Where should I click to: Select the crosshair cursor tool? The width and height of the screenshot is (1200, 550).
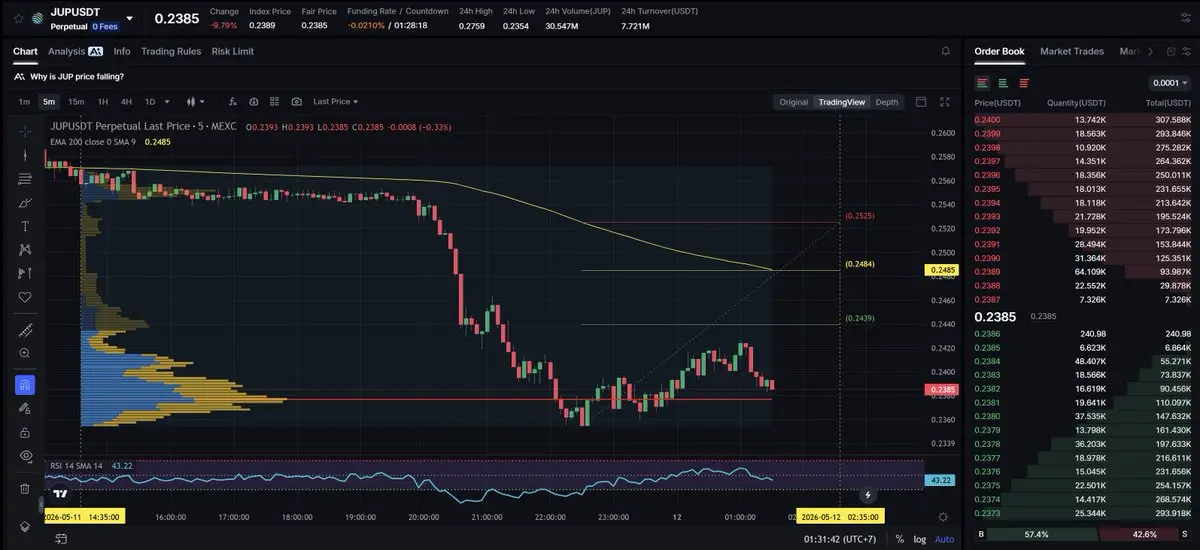(25, 131)
